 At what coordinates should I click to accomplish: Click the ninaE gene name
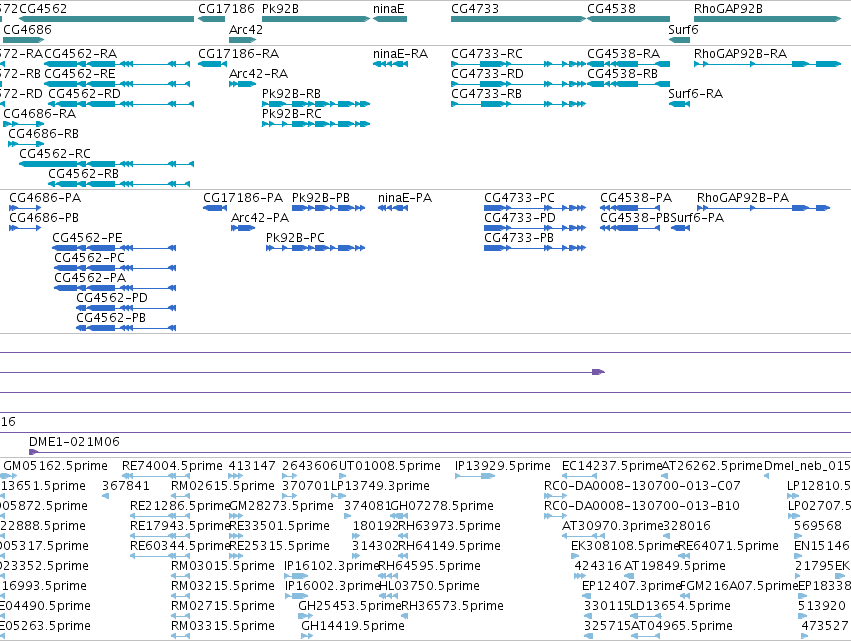(389, 9)
